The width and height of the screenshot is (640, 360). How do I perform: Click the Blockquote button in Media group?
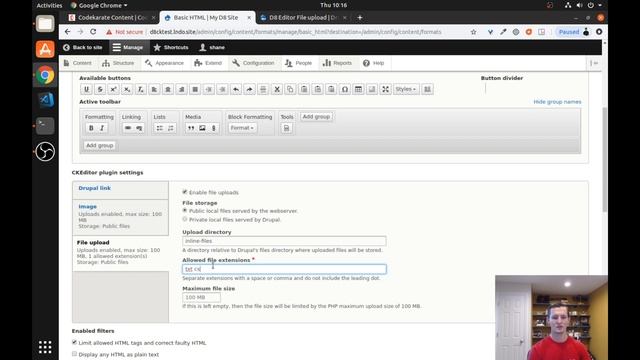click(191, 128)
